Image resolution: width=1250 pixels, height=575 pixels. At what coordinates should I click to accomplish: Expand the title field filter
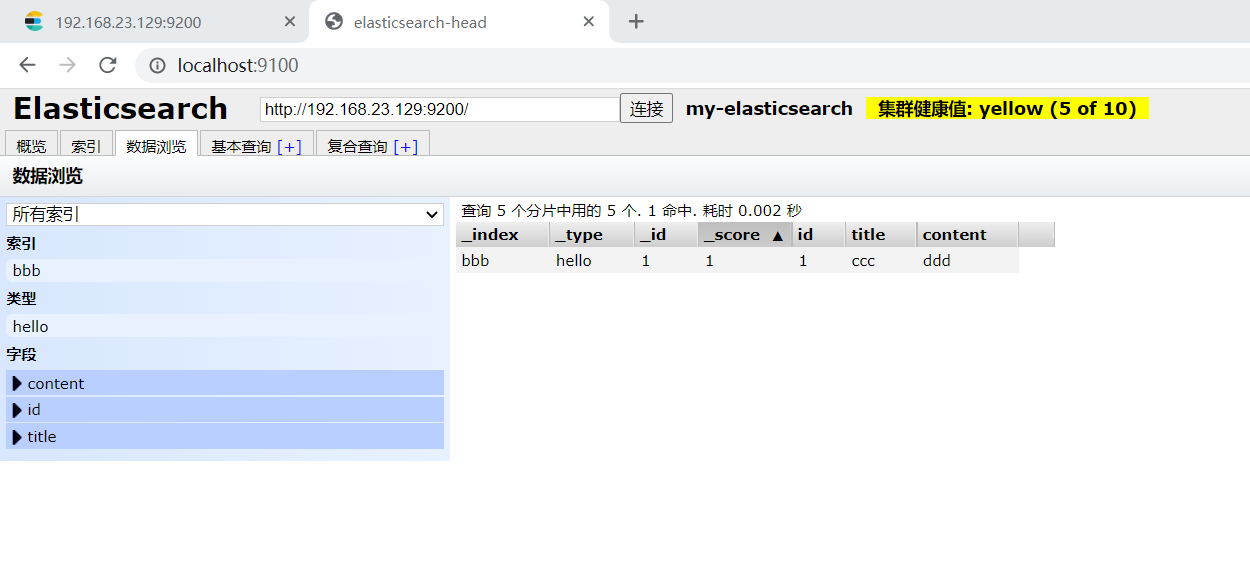[x=225, y=437]
